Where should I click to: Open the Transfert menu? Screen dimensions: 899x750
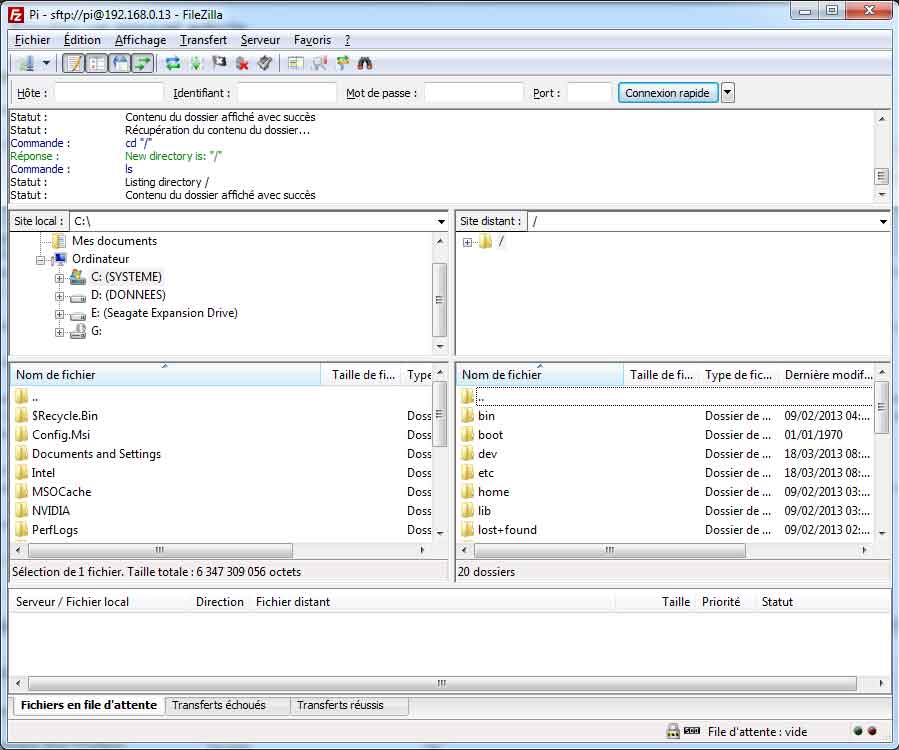click(x=203, y=40)
